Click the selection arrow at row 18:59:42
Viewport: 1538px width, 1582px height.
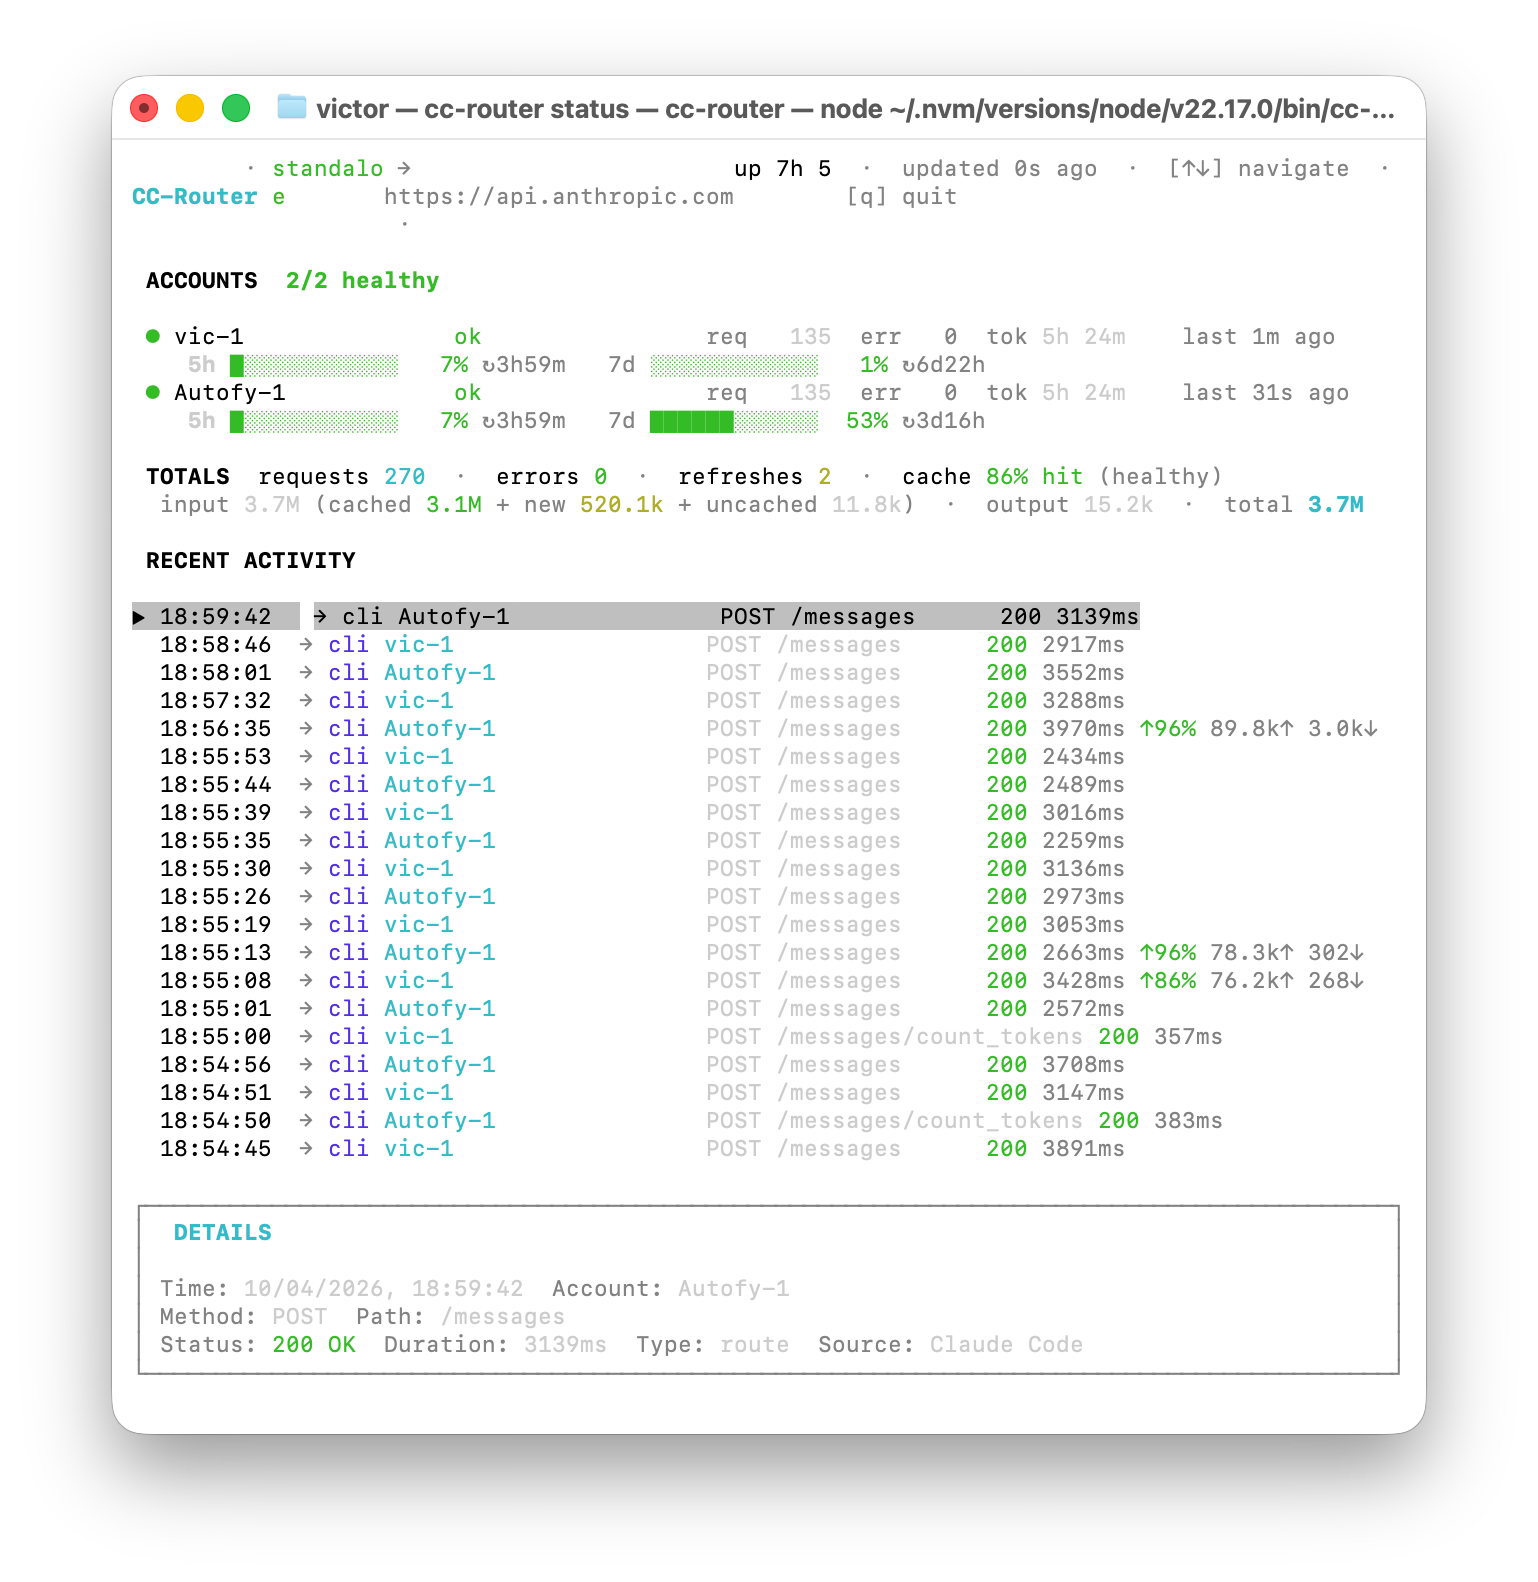tap(139, 617)
